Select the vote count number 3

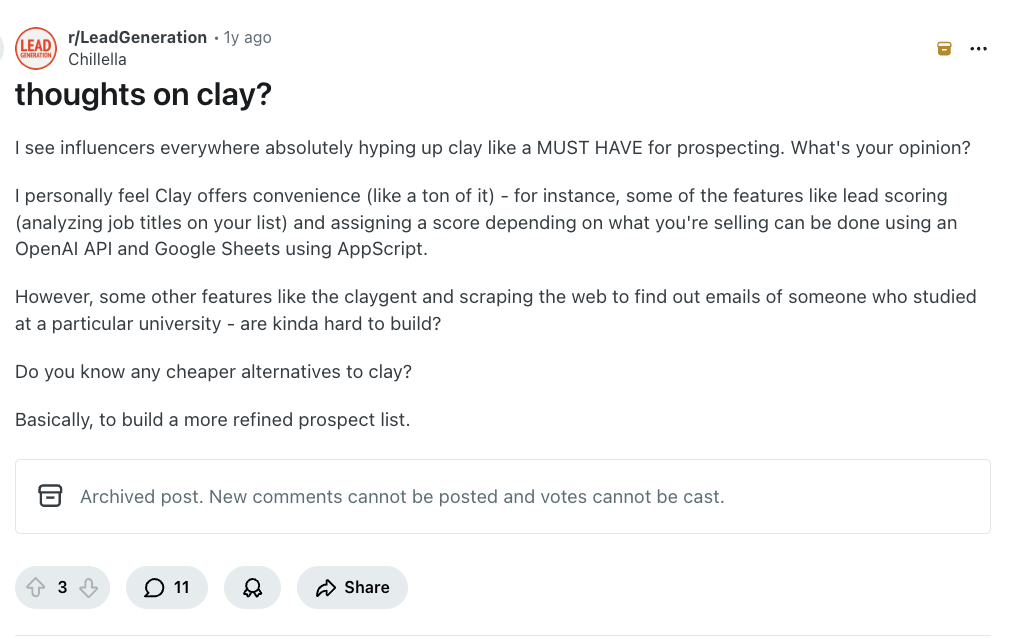[62, 587]
